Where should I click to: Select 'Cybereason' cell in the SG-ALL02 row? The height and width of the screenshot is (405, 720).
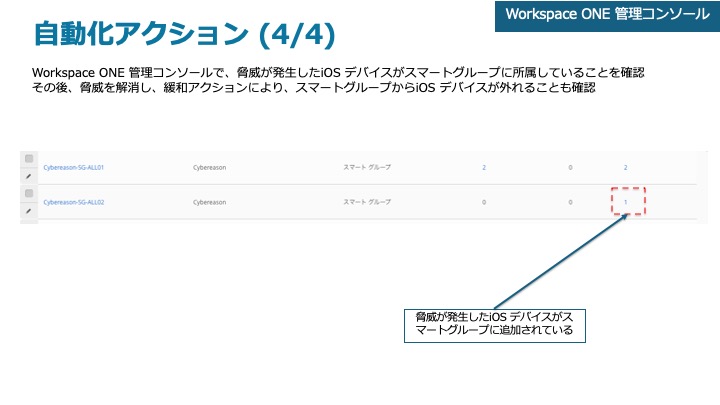209,202
